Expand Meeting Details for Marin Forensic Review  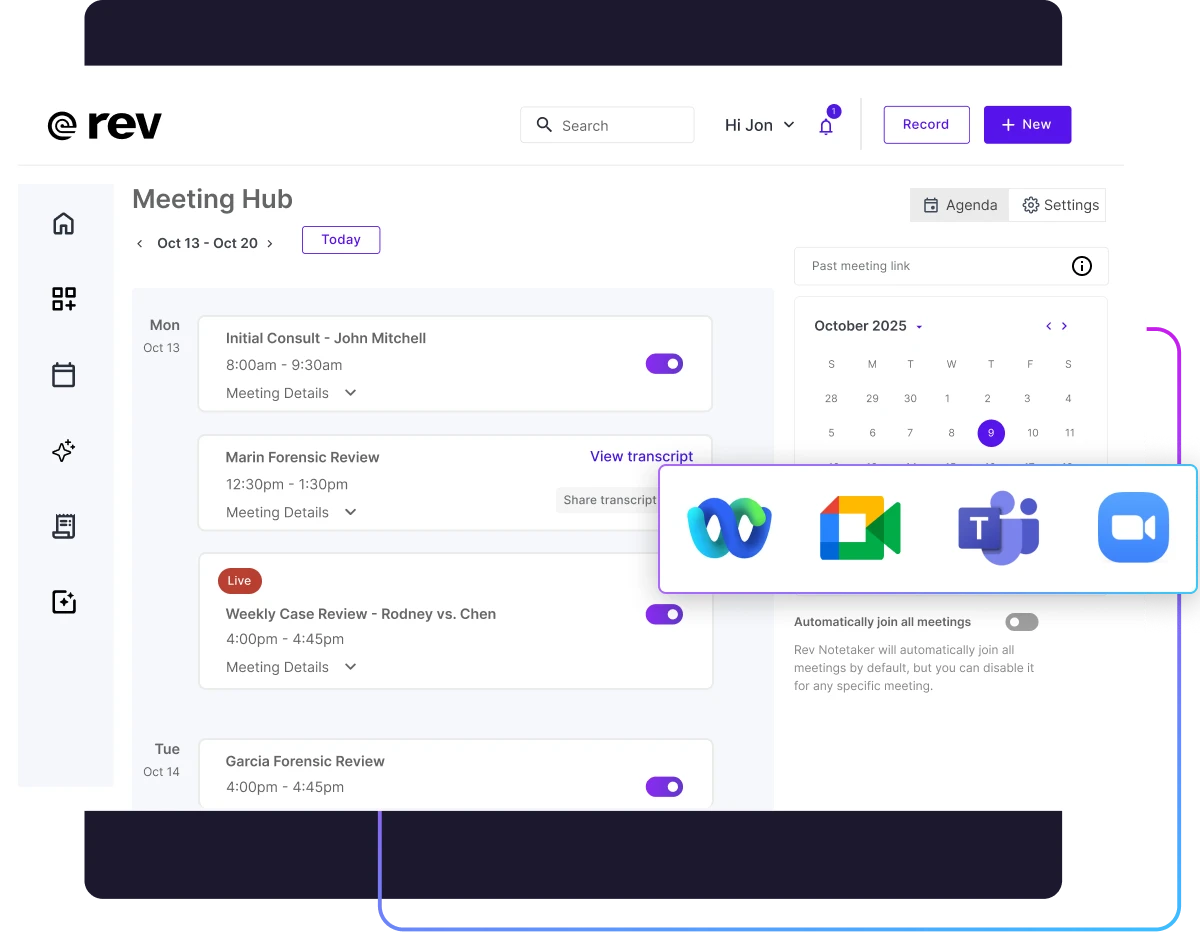click(x=291, y=512)
